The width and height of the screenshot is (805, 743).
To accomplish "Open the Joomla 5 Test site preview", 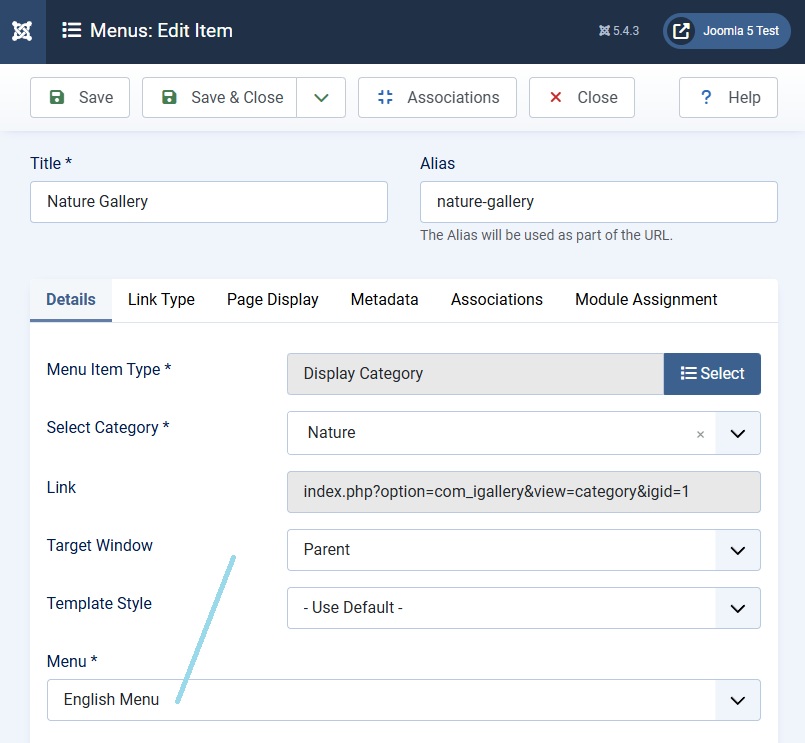I will click(x=726, y=31).
